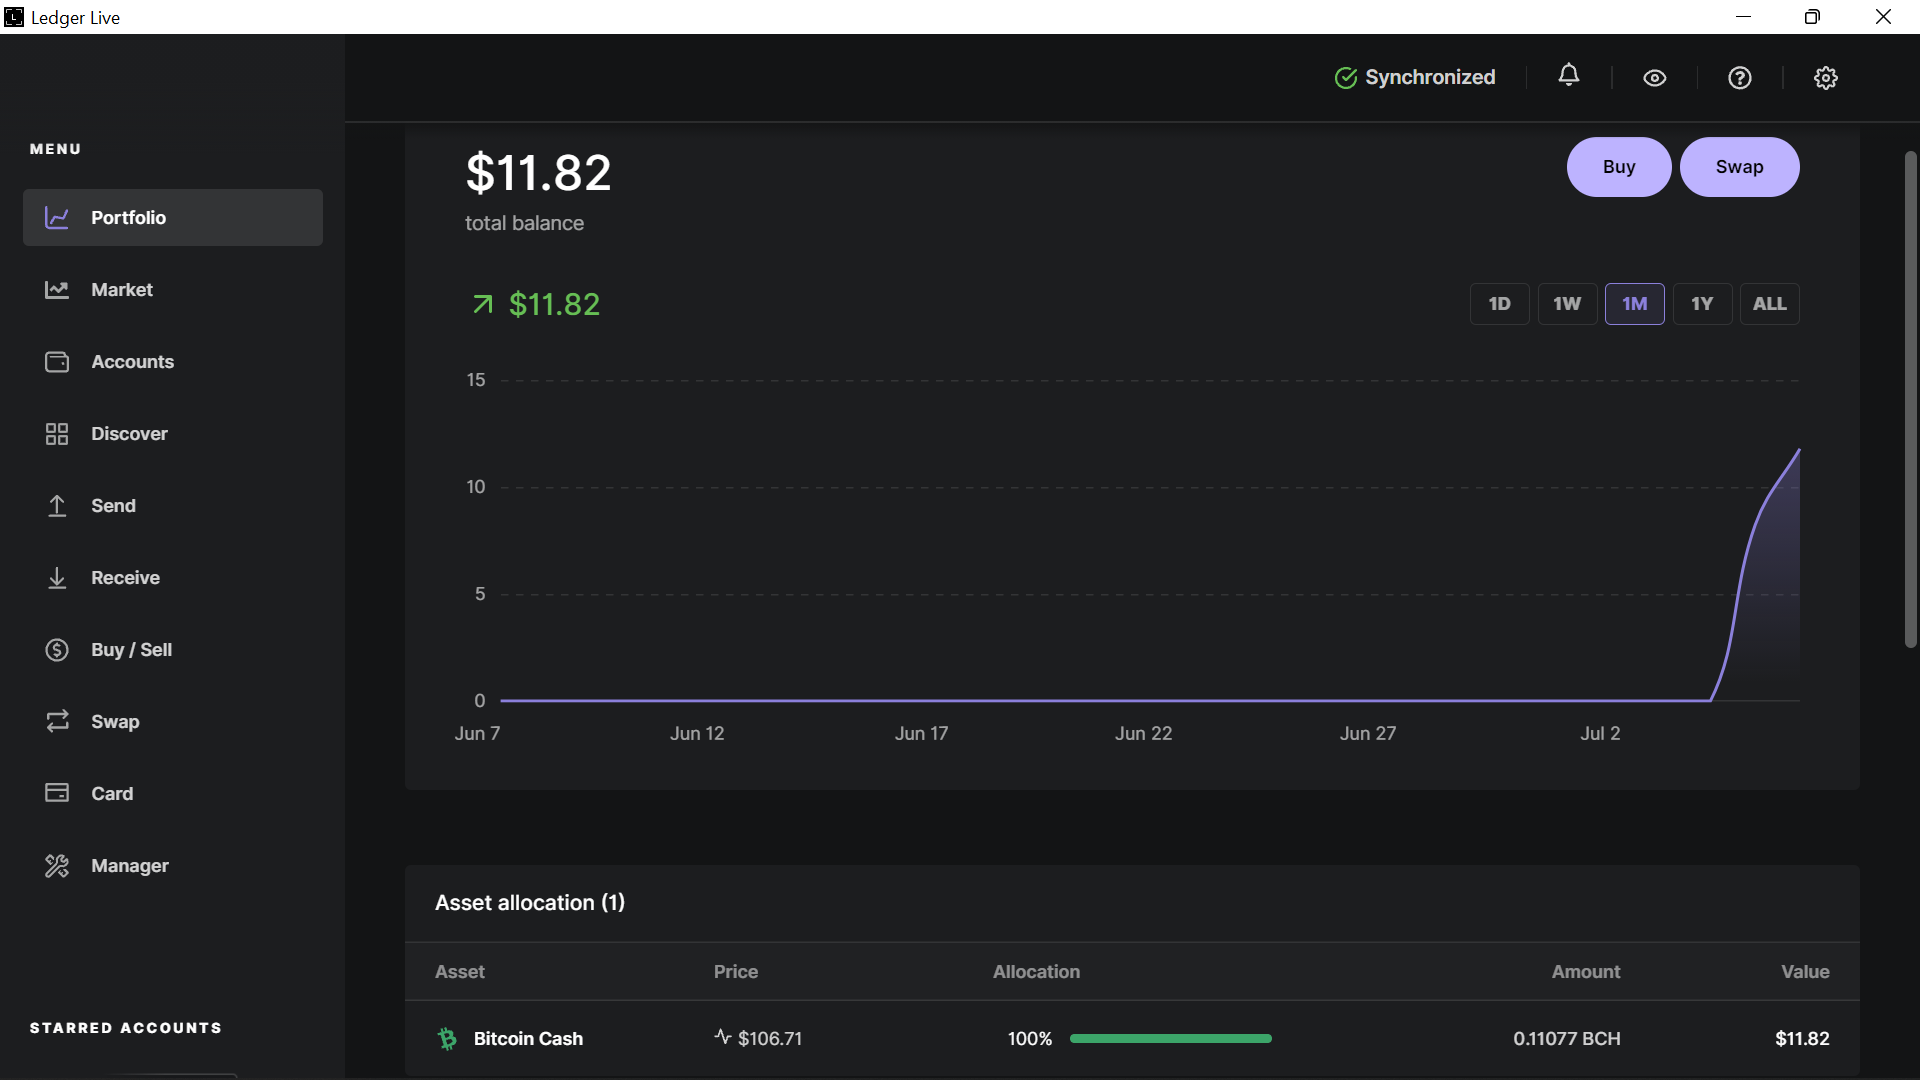Select the 1W time range
Image resolution: width=1920 pixels, height=1080 pixels.
(x=1567, y=304)
